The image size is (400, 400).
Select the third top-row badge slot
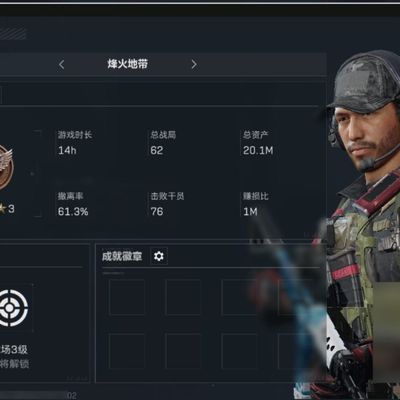[x=239, y=297]
